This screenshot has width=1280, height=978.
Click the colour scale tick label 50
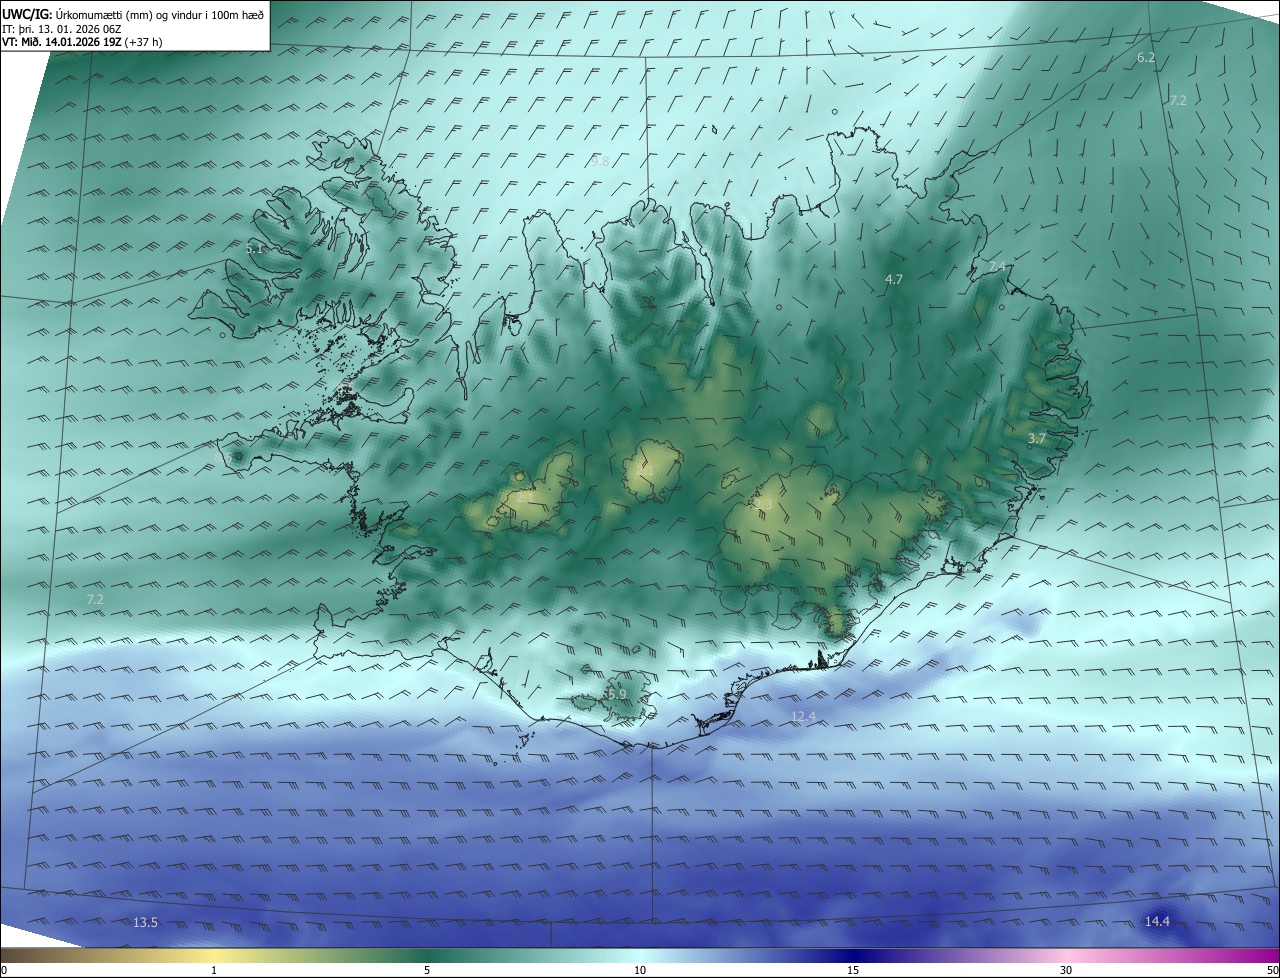[1271, 971]
